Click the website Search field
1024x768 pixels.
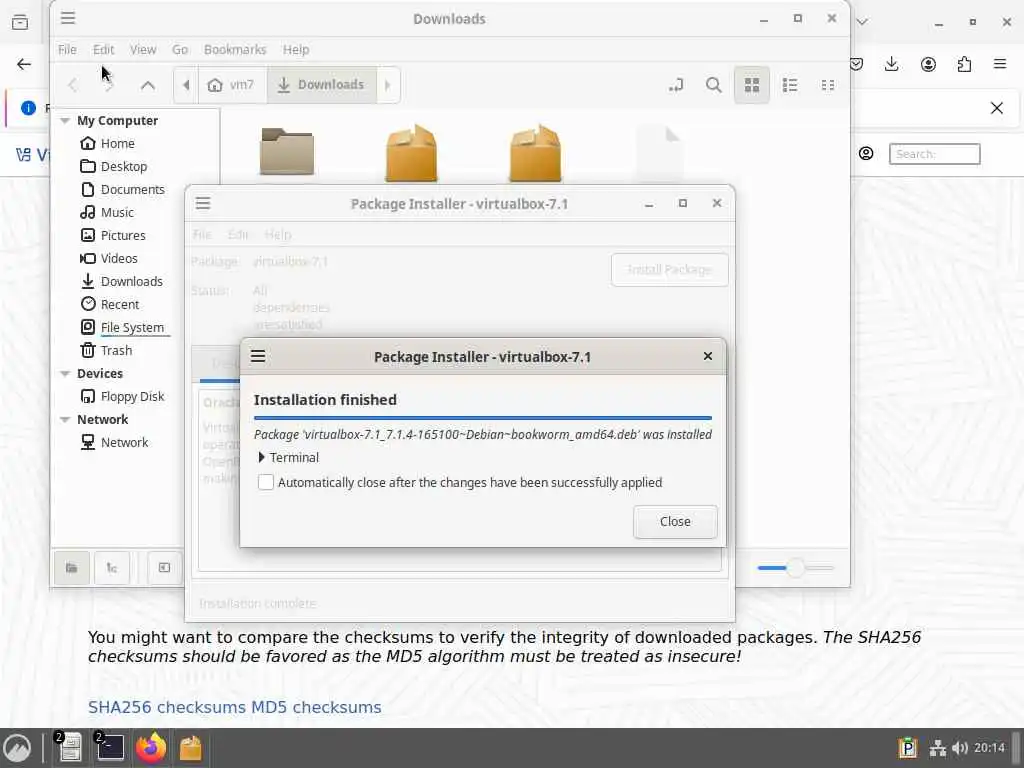(x=935, y=154)
